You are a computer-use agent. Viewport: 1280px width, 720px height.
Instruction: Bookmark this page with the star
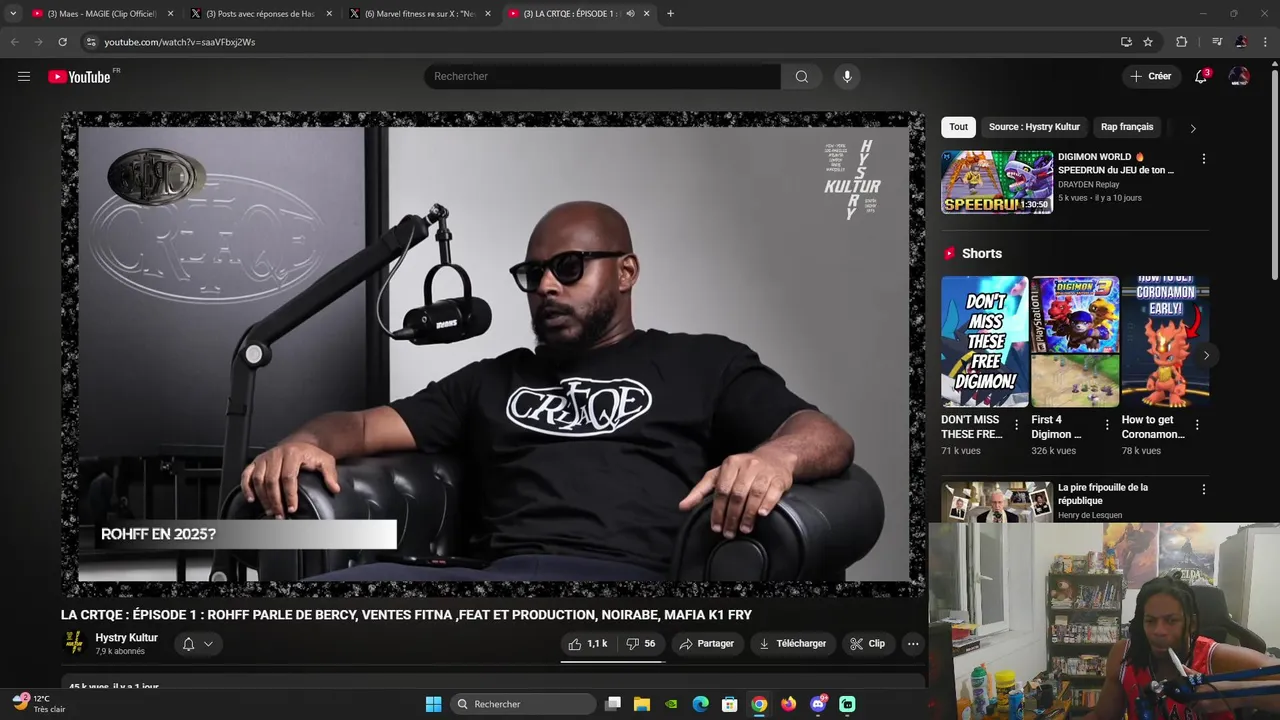[1148, 42]
